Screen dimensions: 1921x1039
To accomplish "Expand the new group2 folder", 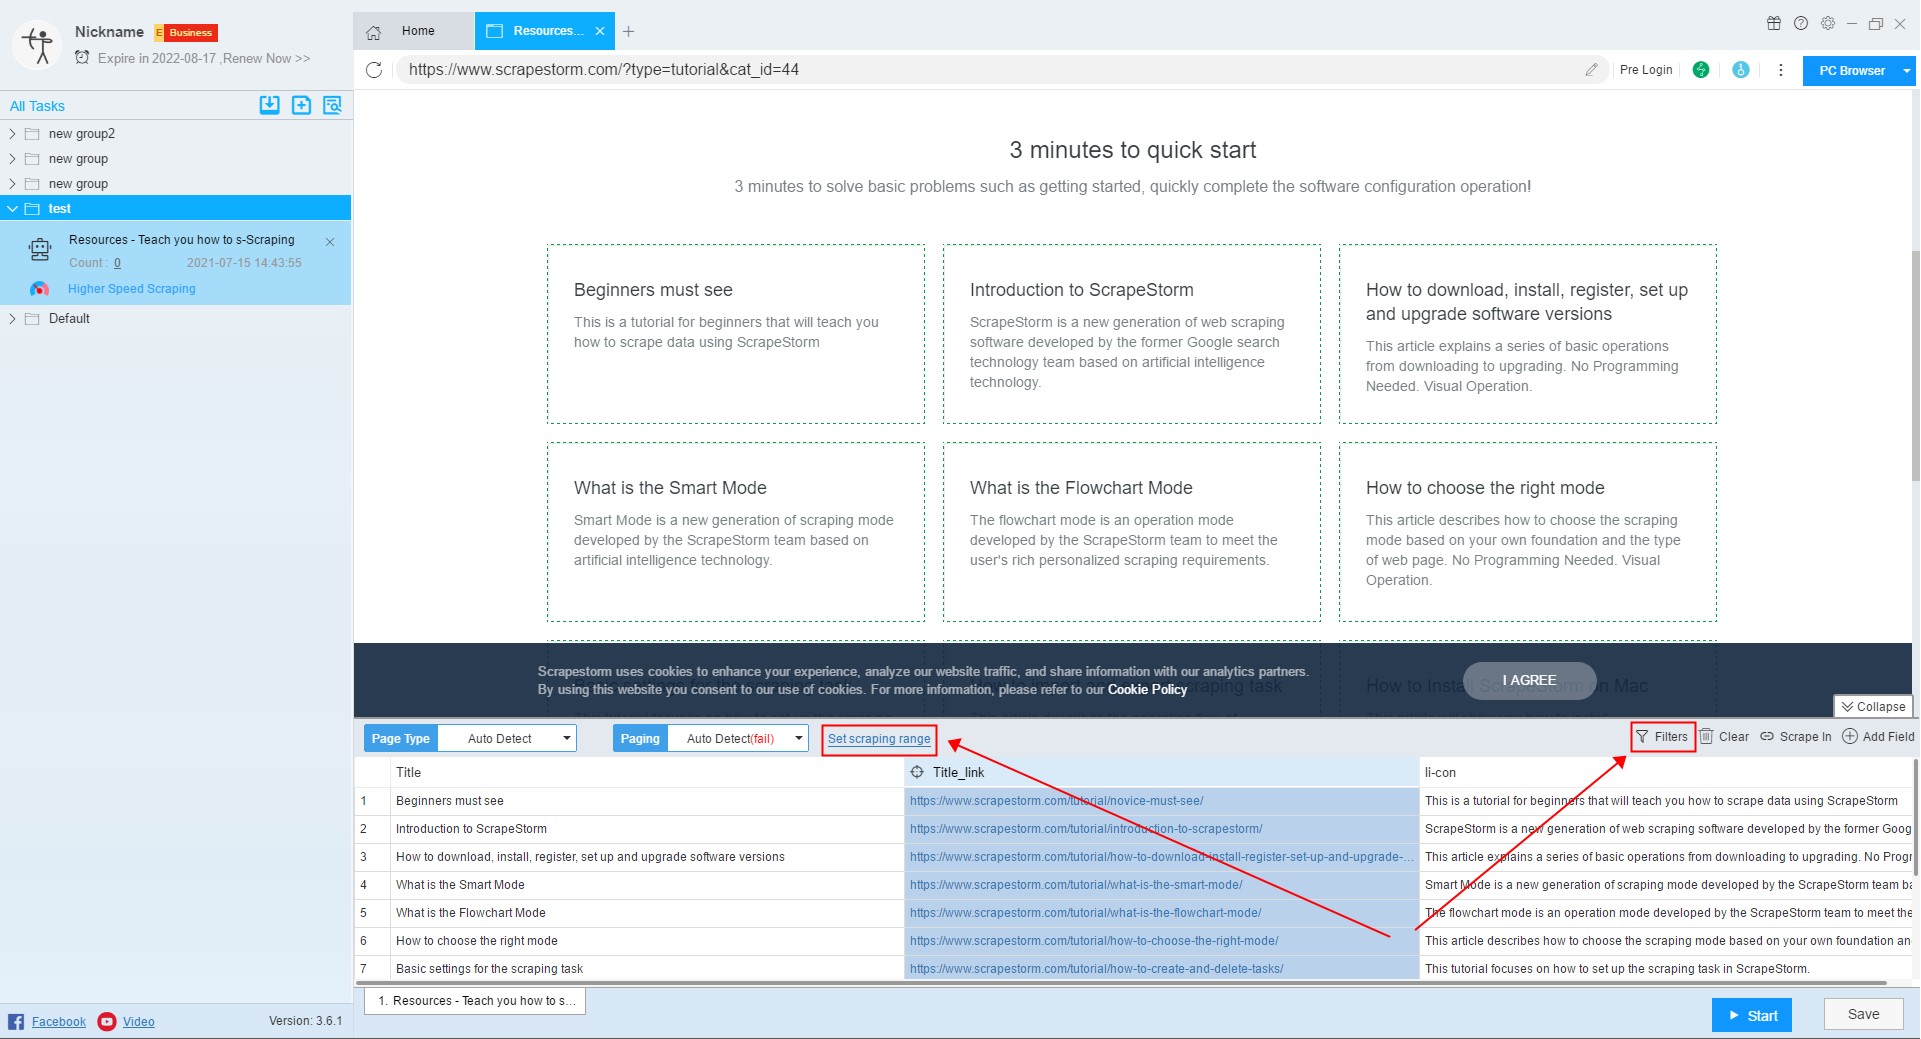I will coord(12,134).
